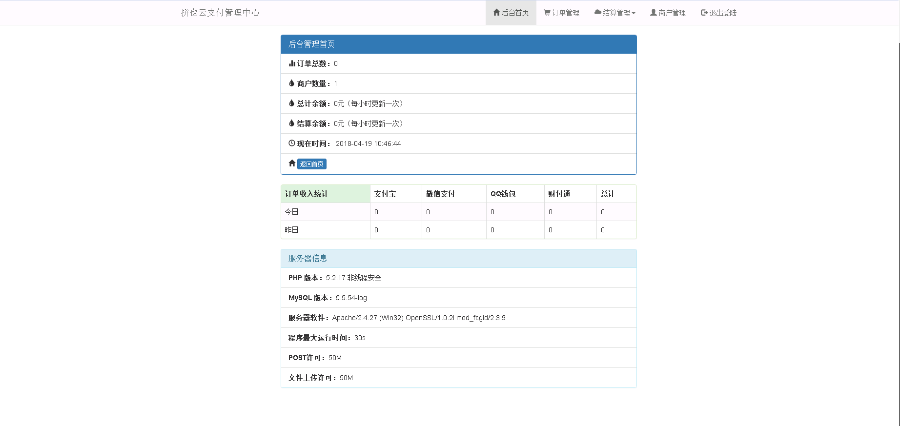Image resolution: width=900 pixels, height=426 pixels.
Task: Click the site title in the navbar
Action: (x=220, y=13)
